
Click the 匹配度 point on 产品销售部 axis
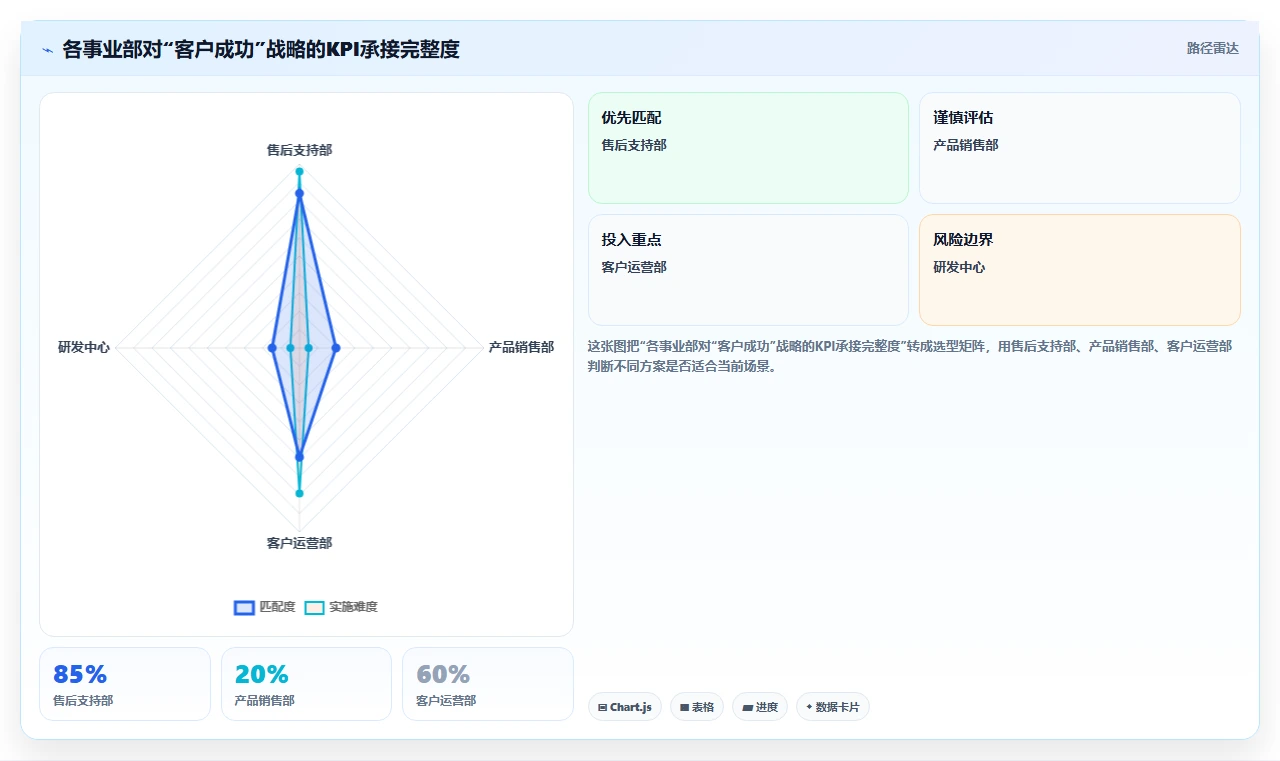tap(336, 348)
